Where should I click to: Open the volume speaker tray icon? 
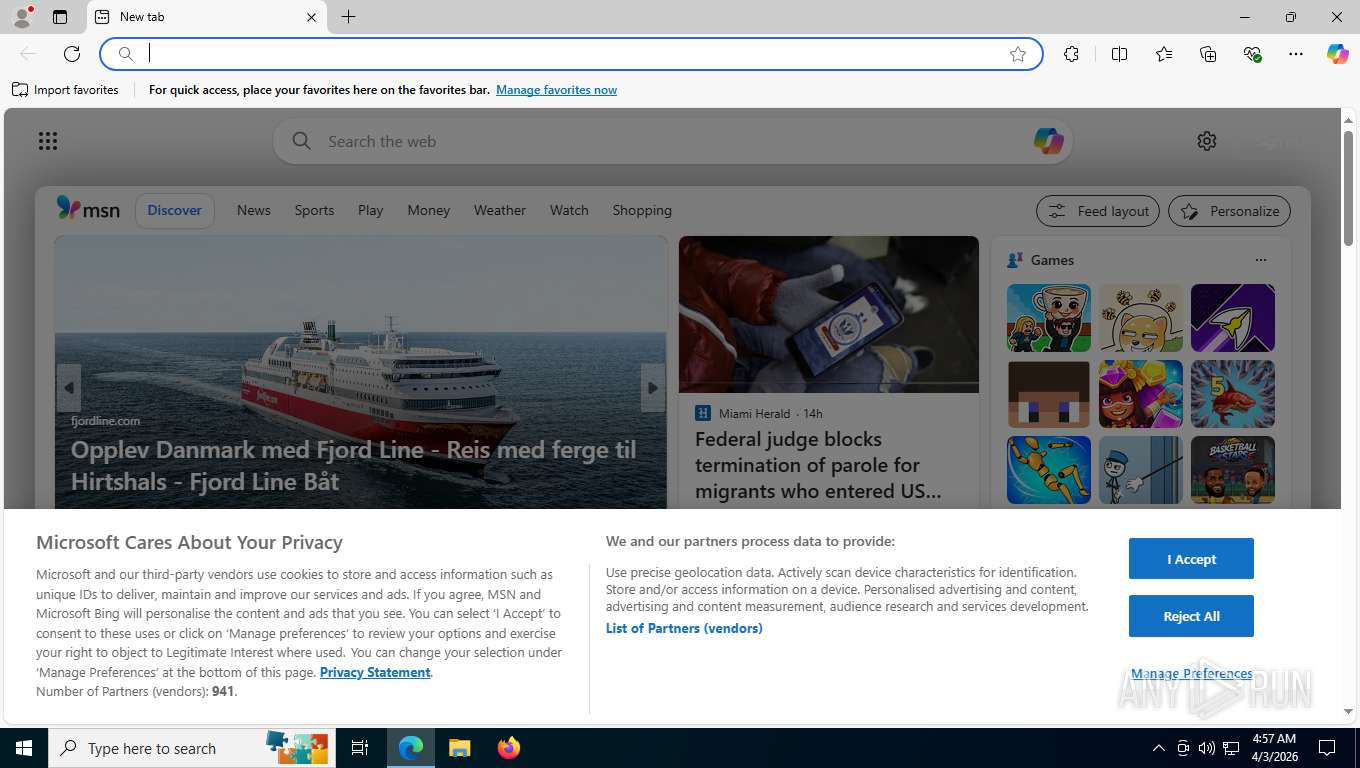[x=1207, y=748]
